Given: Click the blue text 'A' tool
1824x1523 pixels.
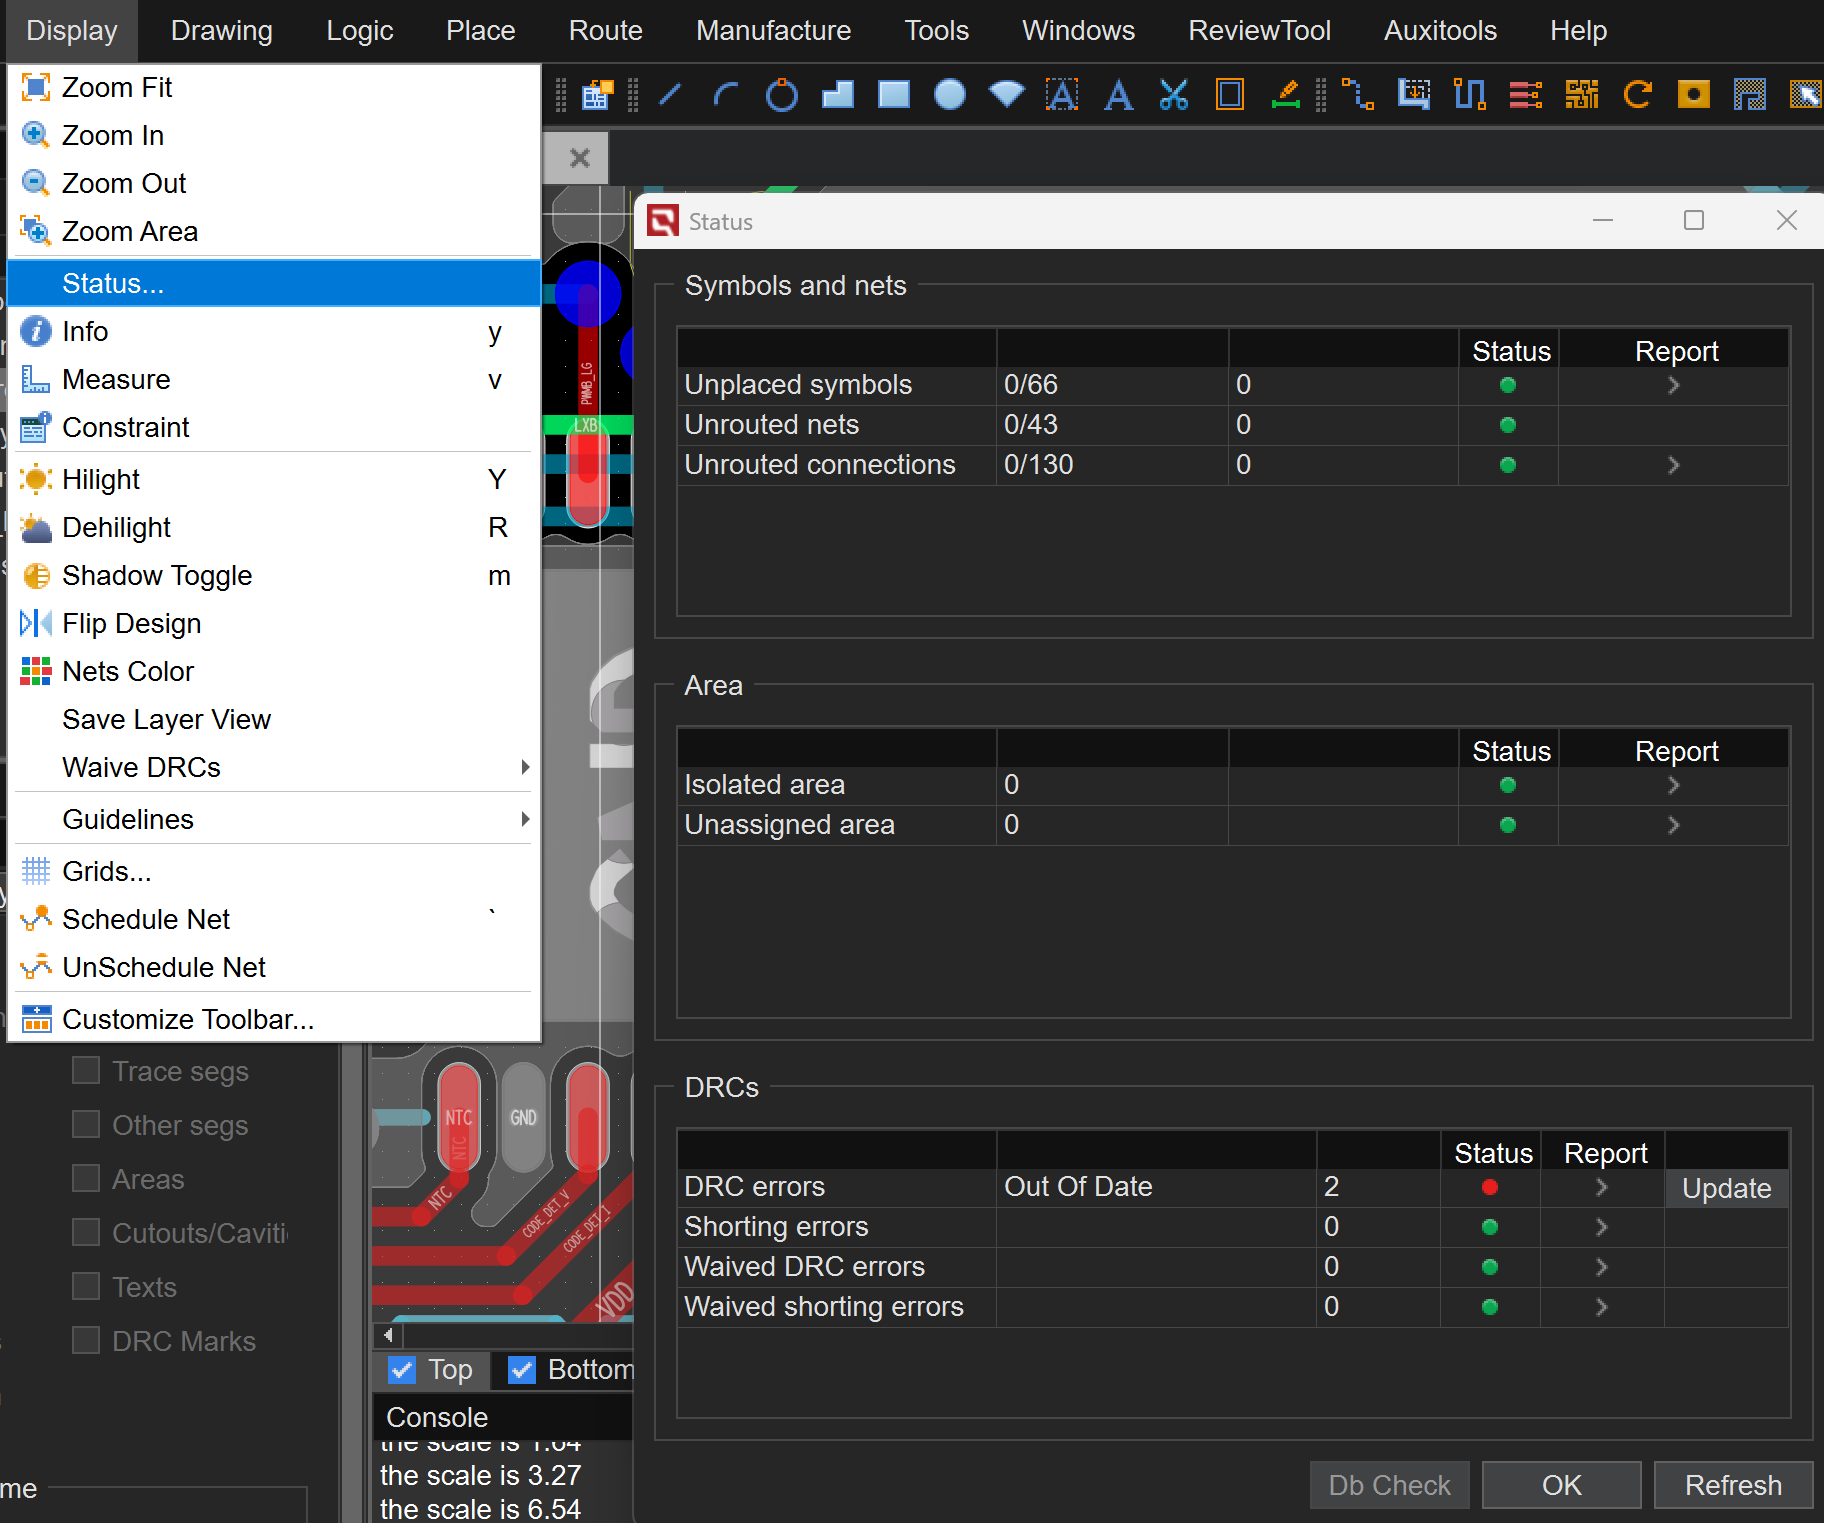Looking at the screenshot, I should tap(1118, 95).
